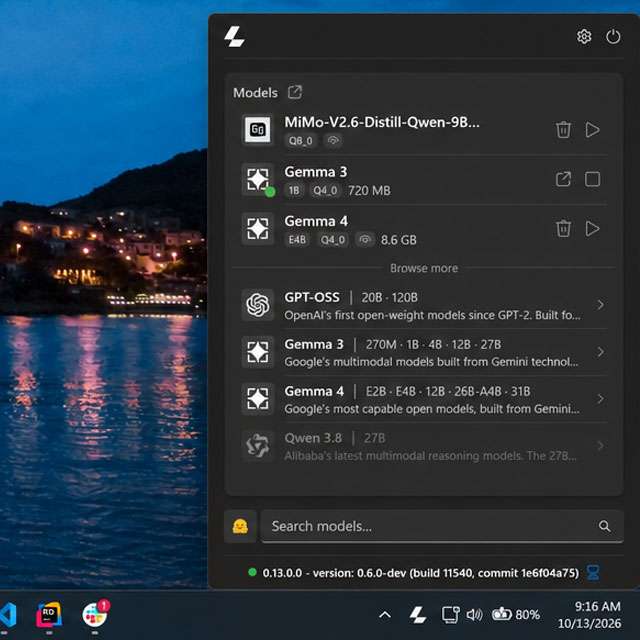Click Google's multimodal models description
The image size is (640, 640).
coord(431,362)
